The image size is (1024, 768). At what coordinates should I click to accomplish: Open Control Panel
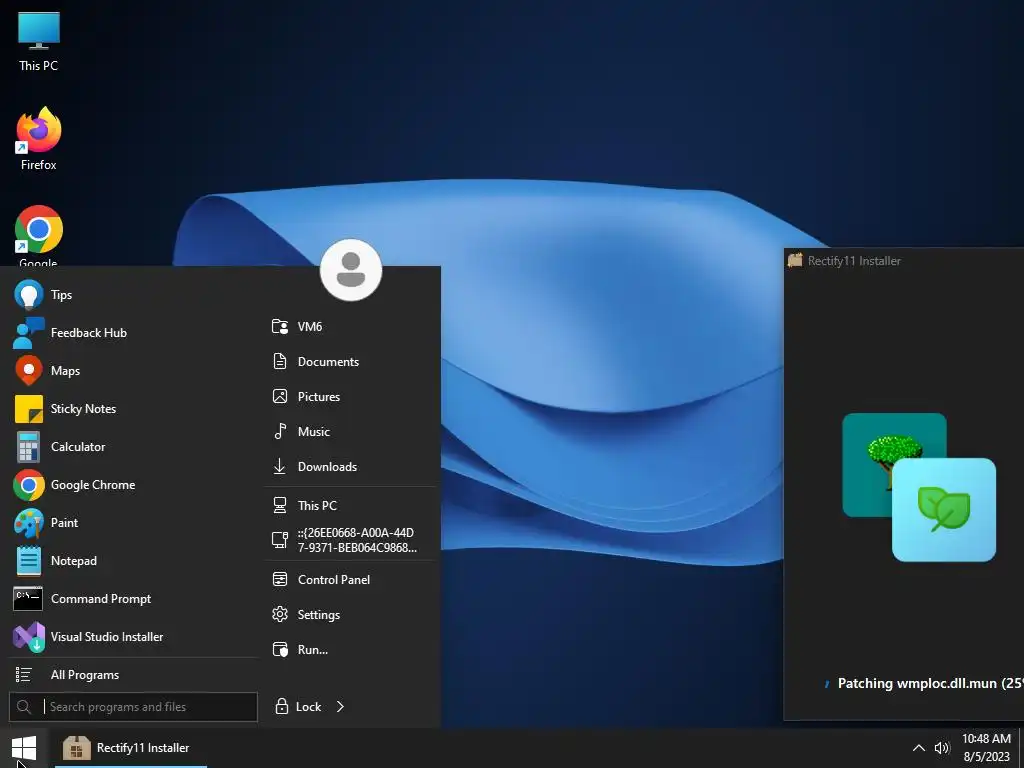tap(351, 579)
